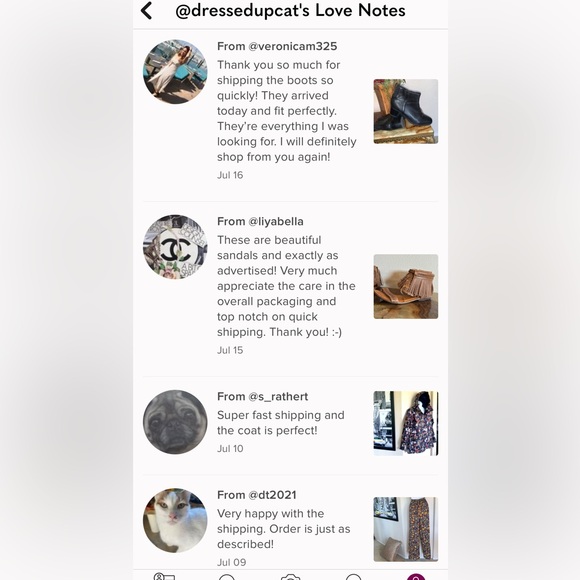580x580 pixels.
Task: View the black boots listing thumbnail
Action: tap(406, 111)
